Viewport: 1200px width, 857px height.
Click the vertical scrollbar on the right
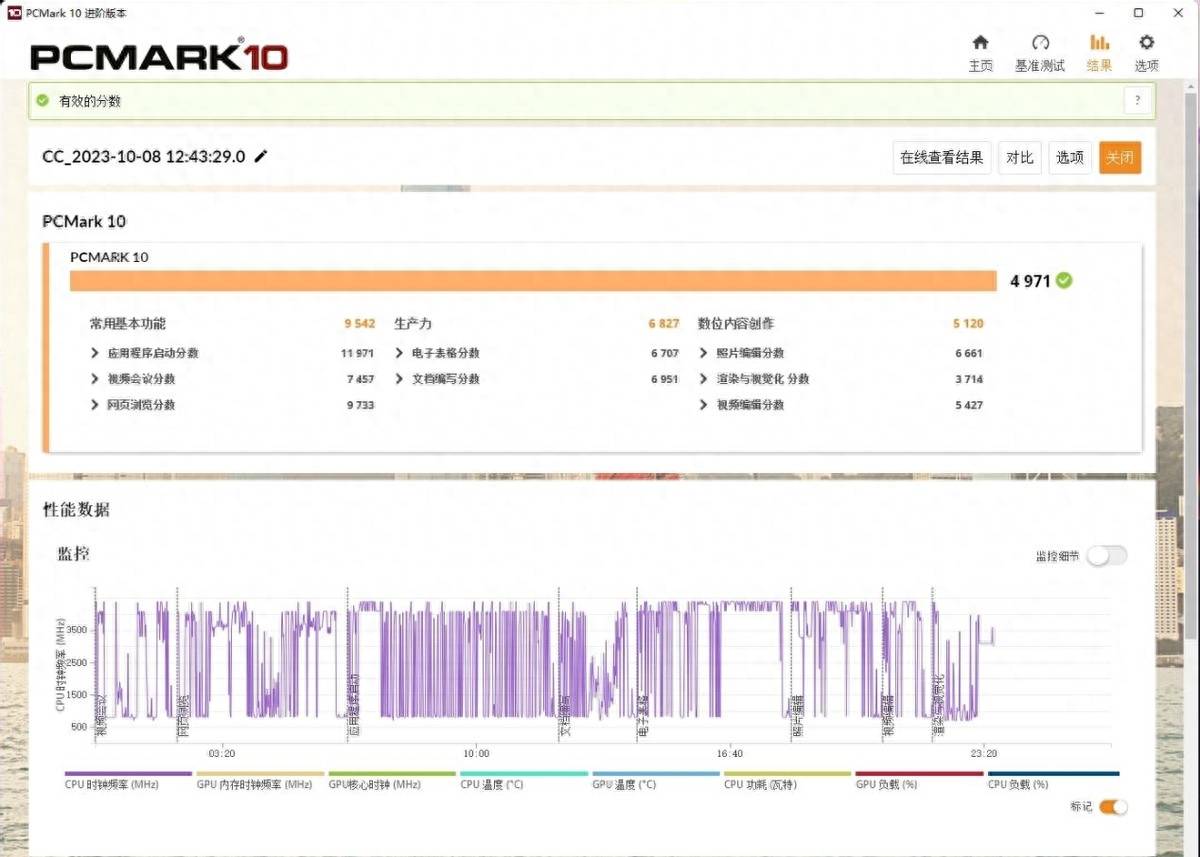click(1191, 365)
